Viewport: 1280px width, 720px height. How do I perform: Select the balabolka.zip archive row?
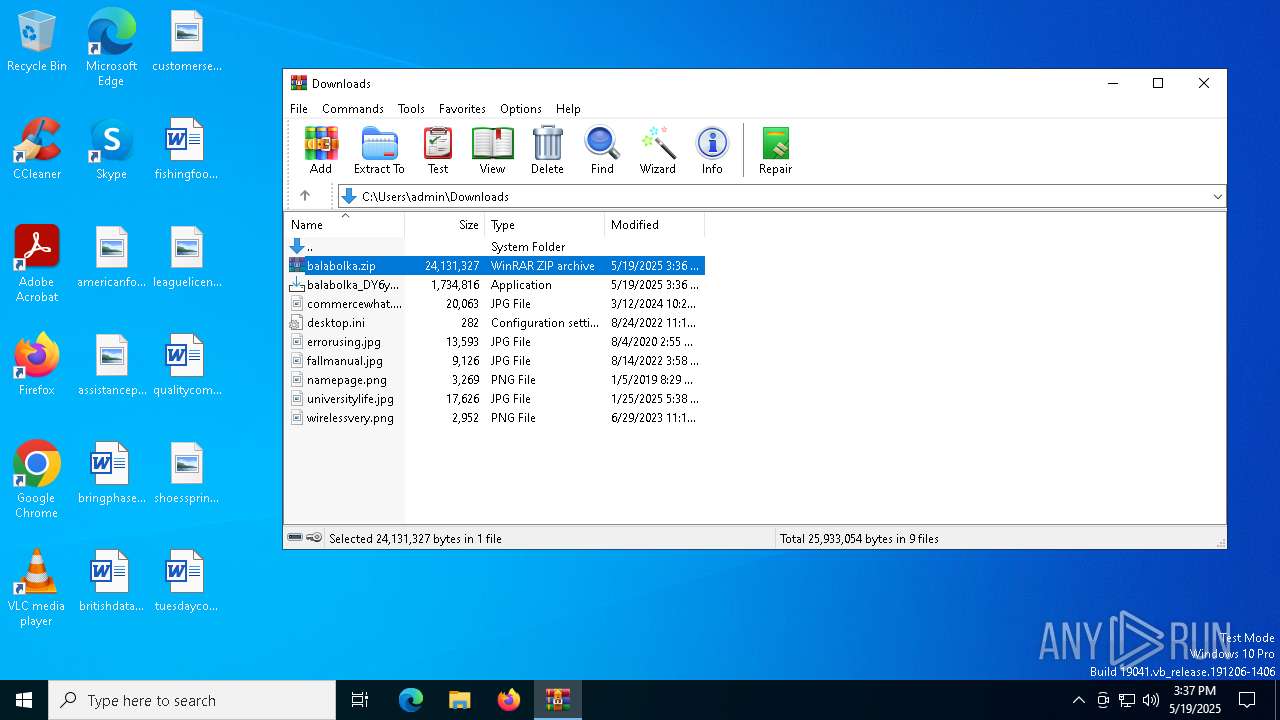[x=496, y=266]
